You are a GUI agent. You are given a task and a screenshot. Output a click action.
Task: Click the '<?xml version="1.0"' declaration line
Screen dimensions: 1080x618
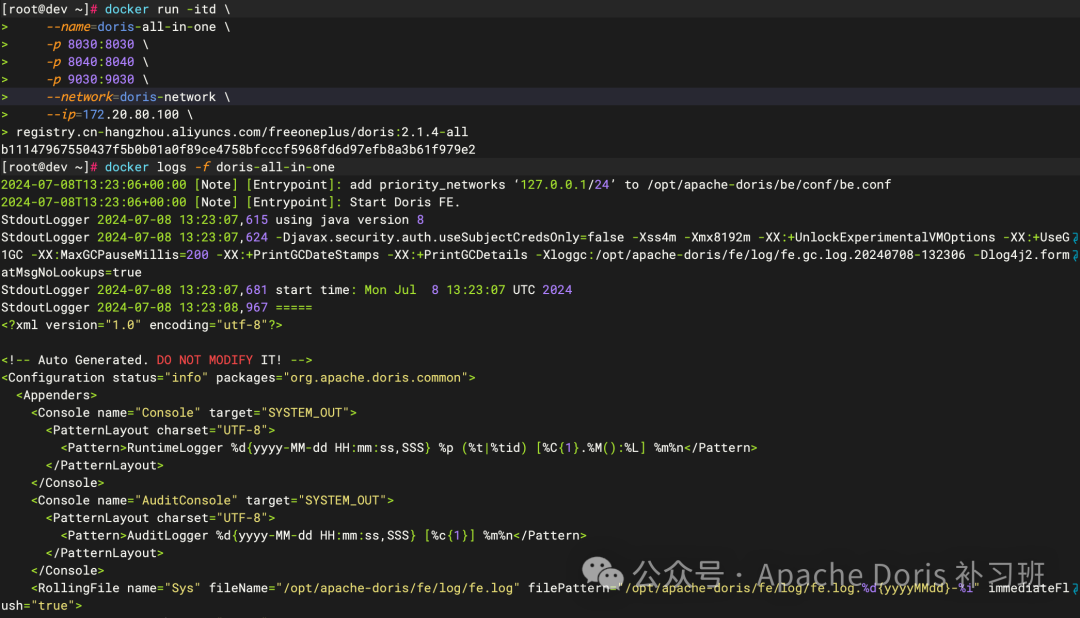(x=142, y=325)
